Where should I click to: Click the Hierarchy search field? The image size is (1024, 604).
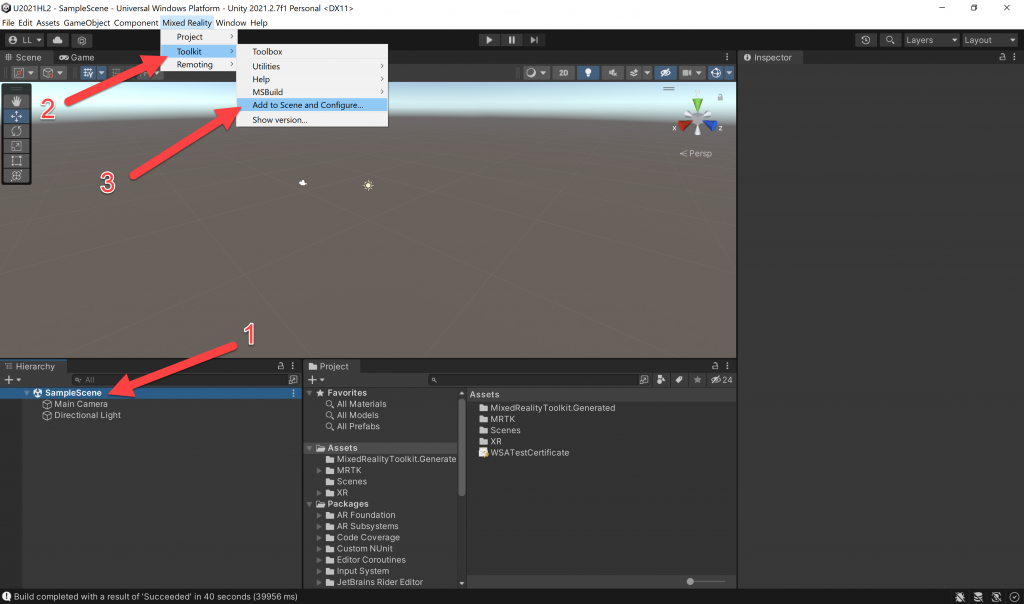[180, 379]
